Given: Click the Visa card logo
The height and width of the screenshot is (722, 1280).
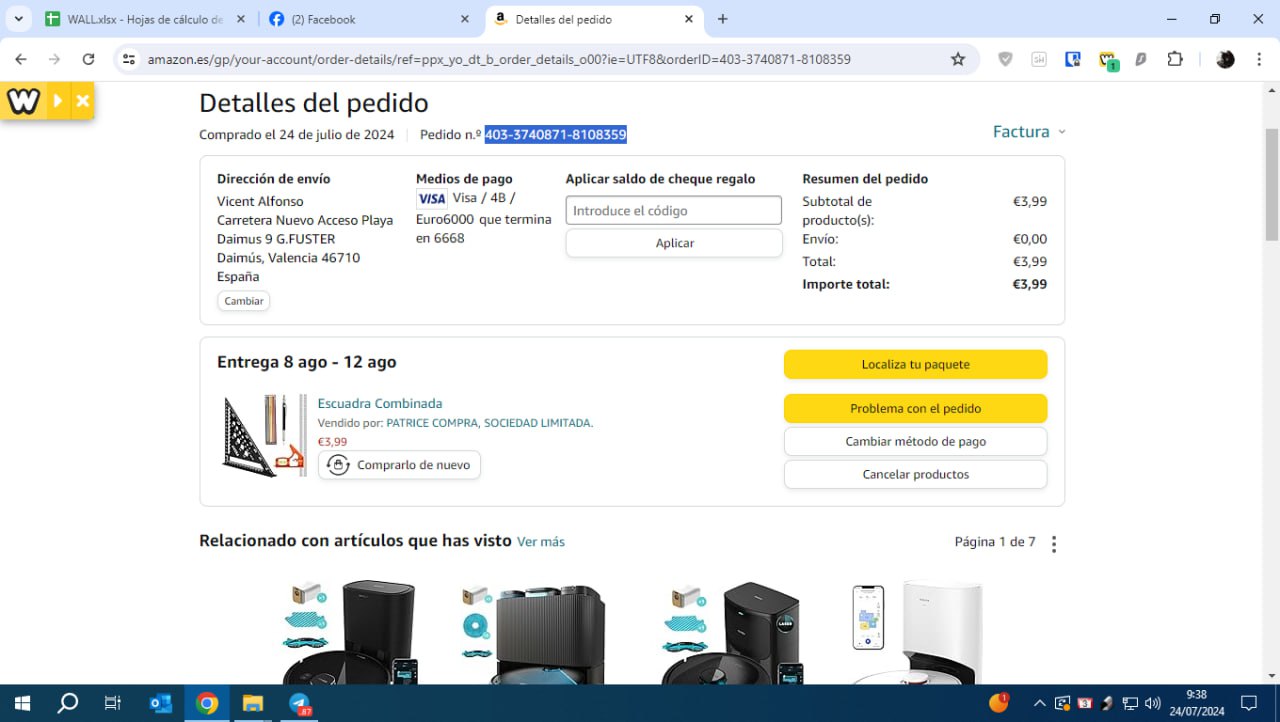Looking at the screenshot, I should pyautogui.click(x=432, y=199).
